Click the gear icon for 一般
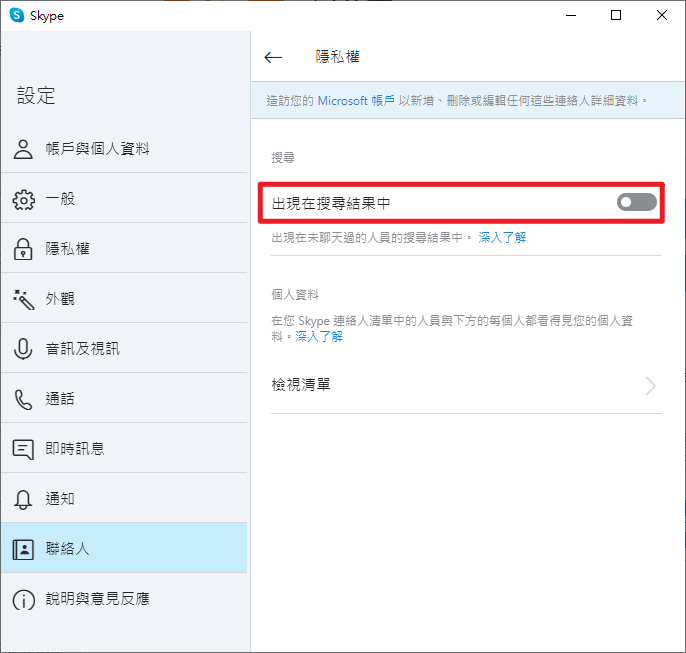686x653 pixels. (23, 199)
